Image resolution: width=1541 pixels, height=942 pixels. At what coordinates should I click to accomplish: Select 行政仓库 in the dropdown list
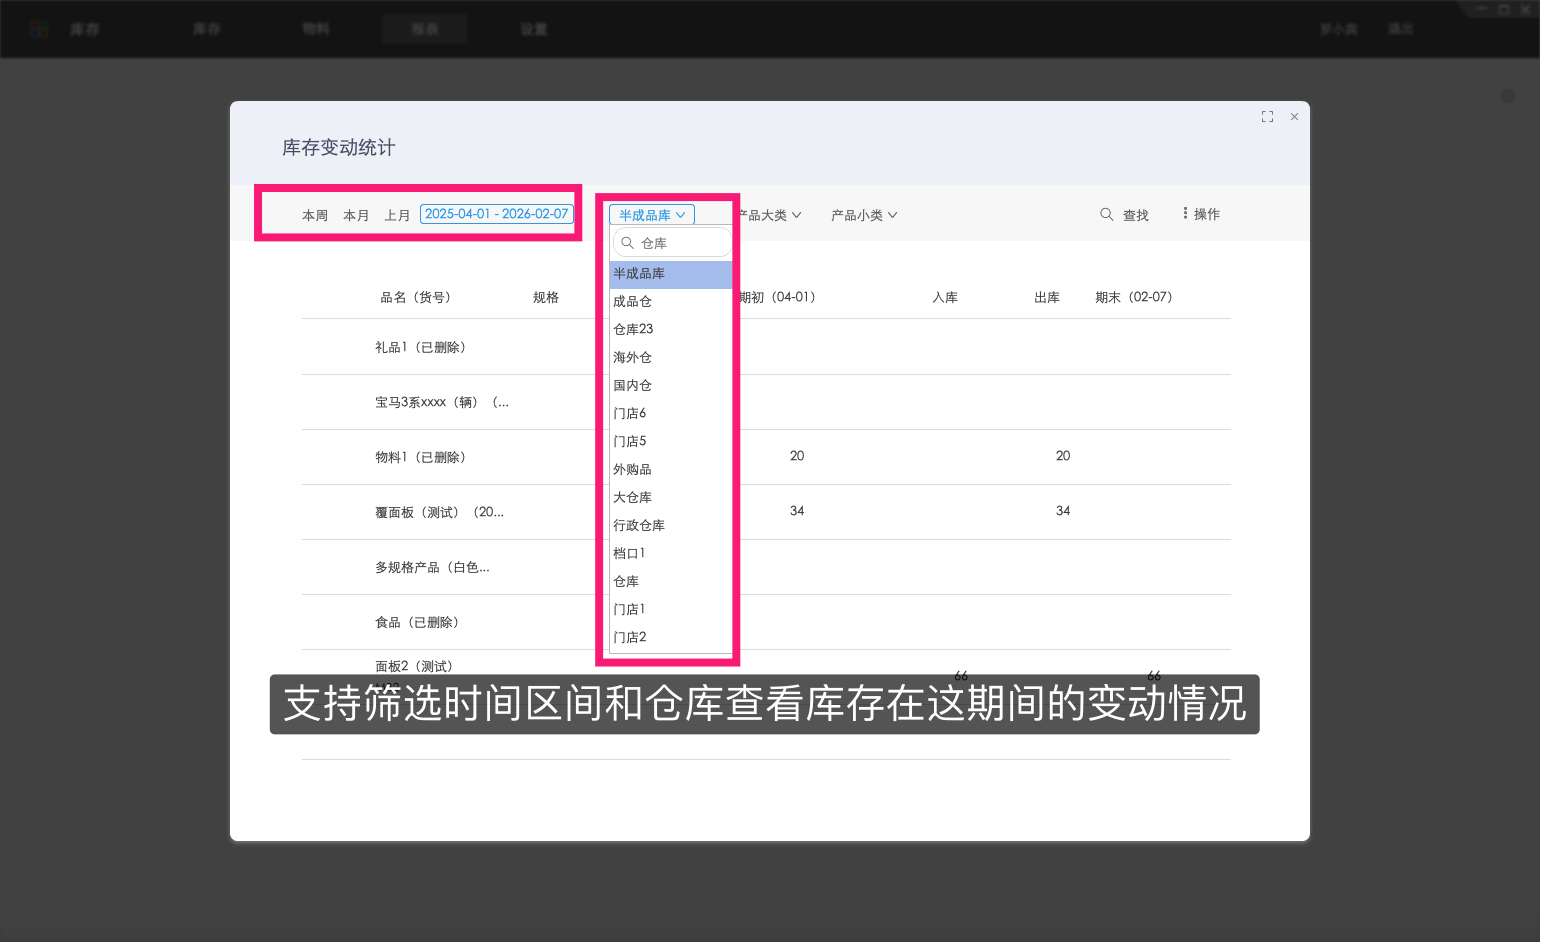[639, 525]
